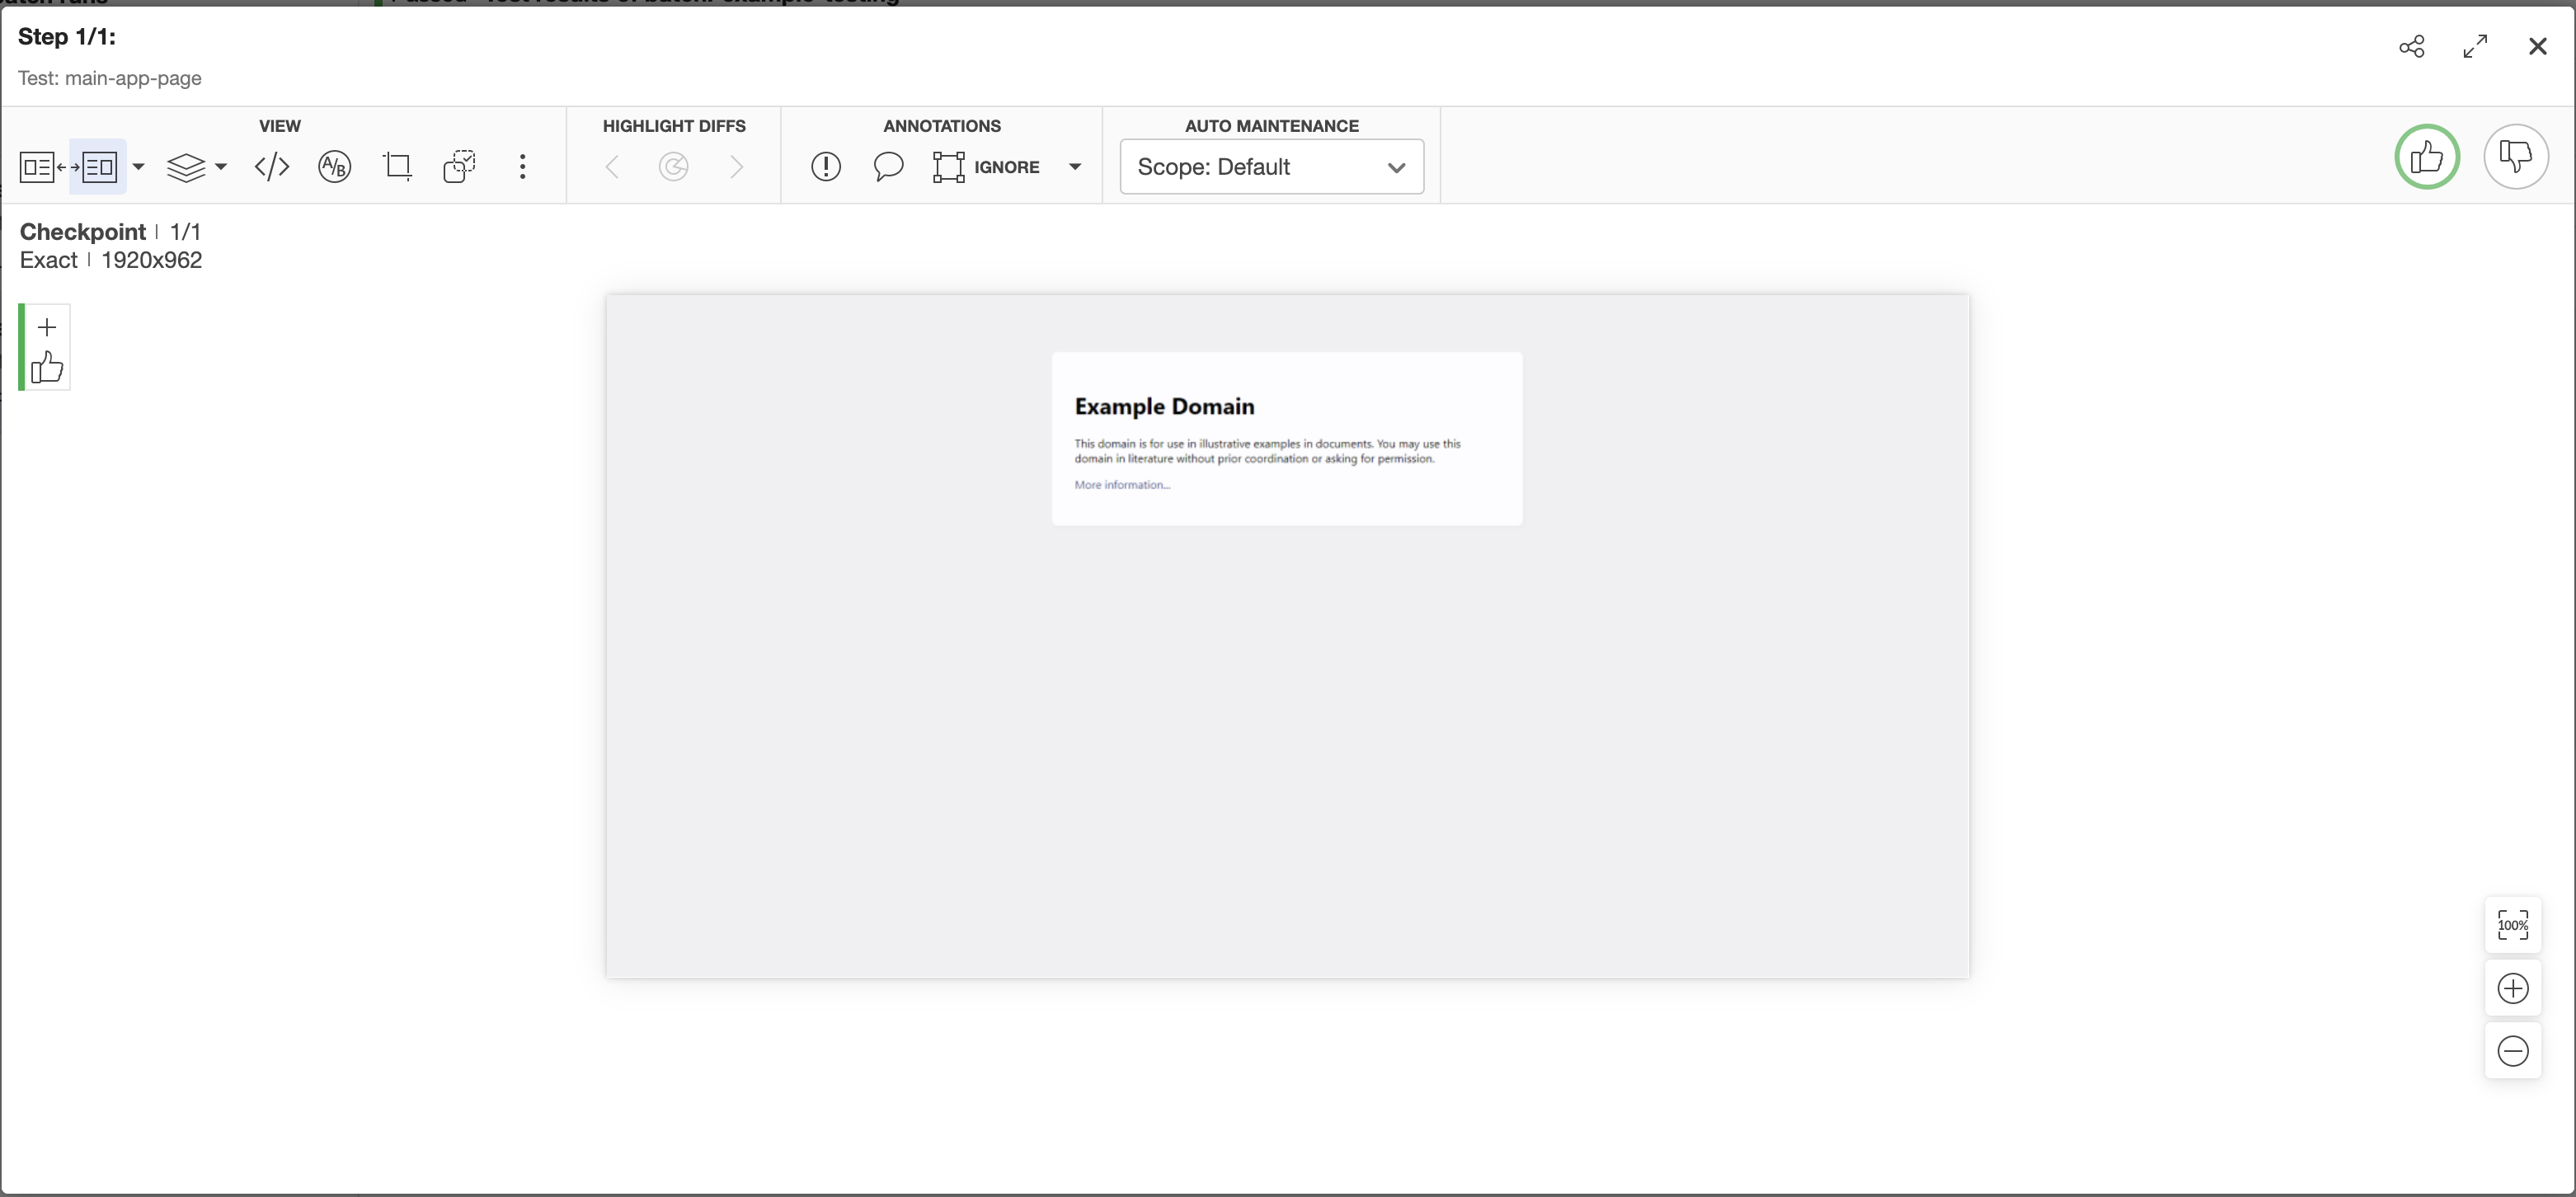Activate the crop tool
2576x1197 pixels.
coord(397,166)
